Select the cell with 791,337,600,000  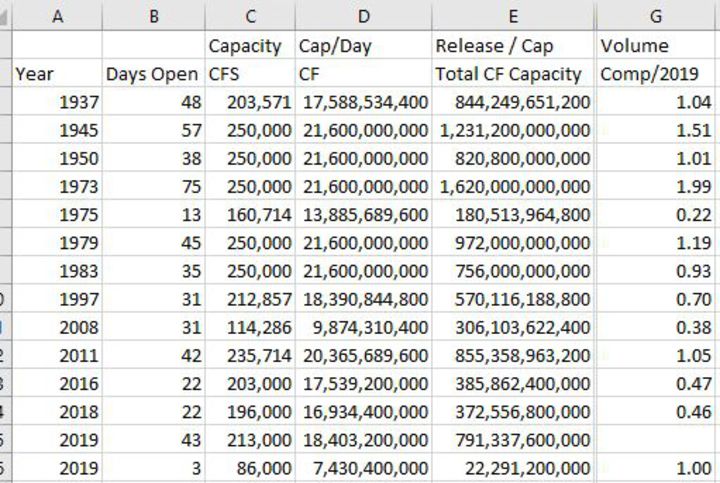(513, 440)
